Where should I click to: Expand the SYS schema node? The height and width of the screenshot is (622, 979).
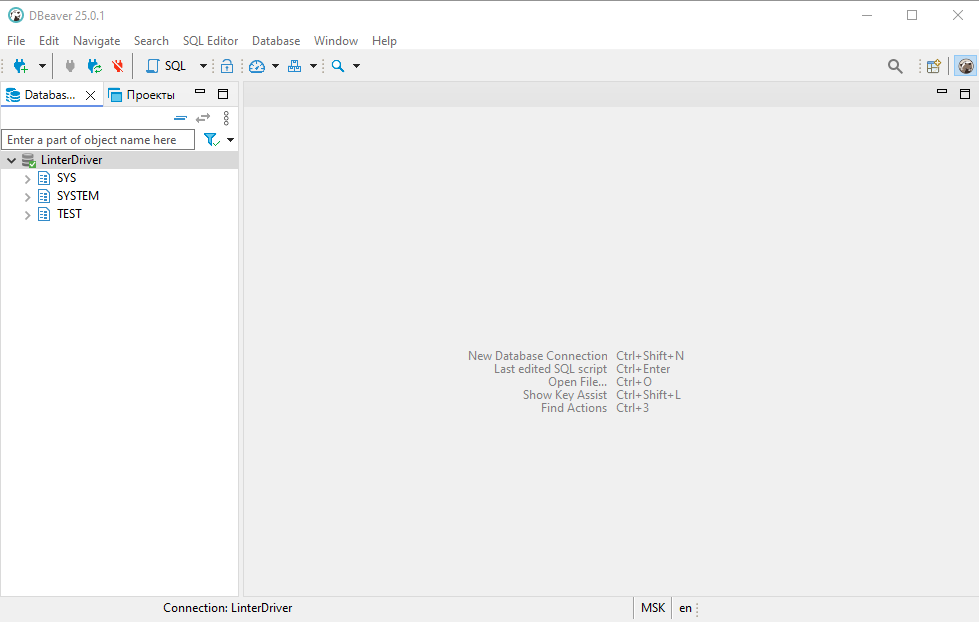(x=28, y=179)
